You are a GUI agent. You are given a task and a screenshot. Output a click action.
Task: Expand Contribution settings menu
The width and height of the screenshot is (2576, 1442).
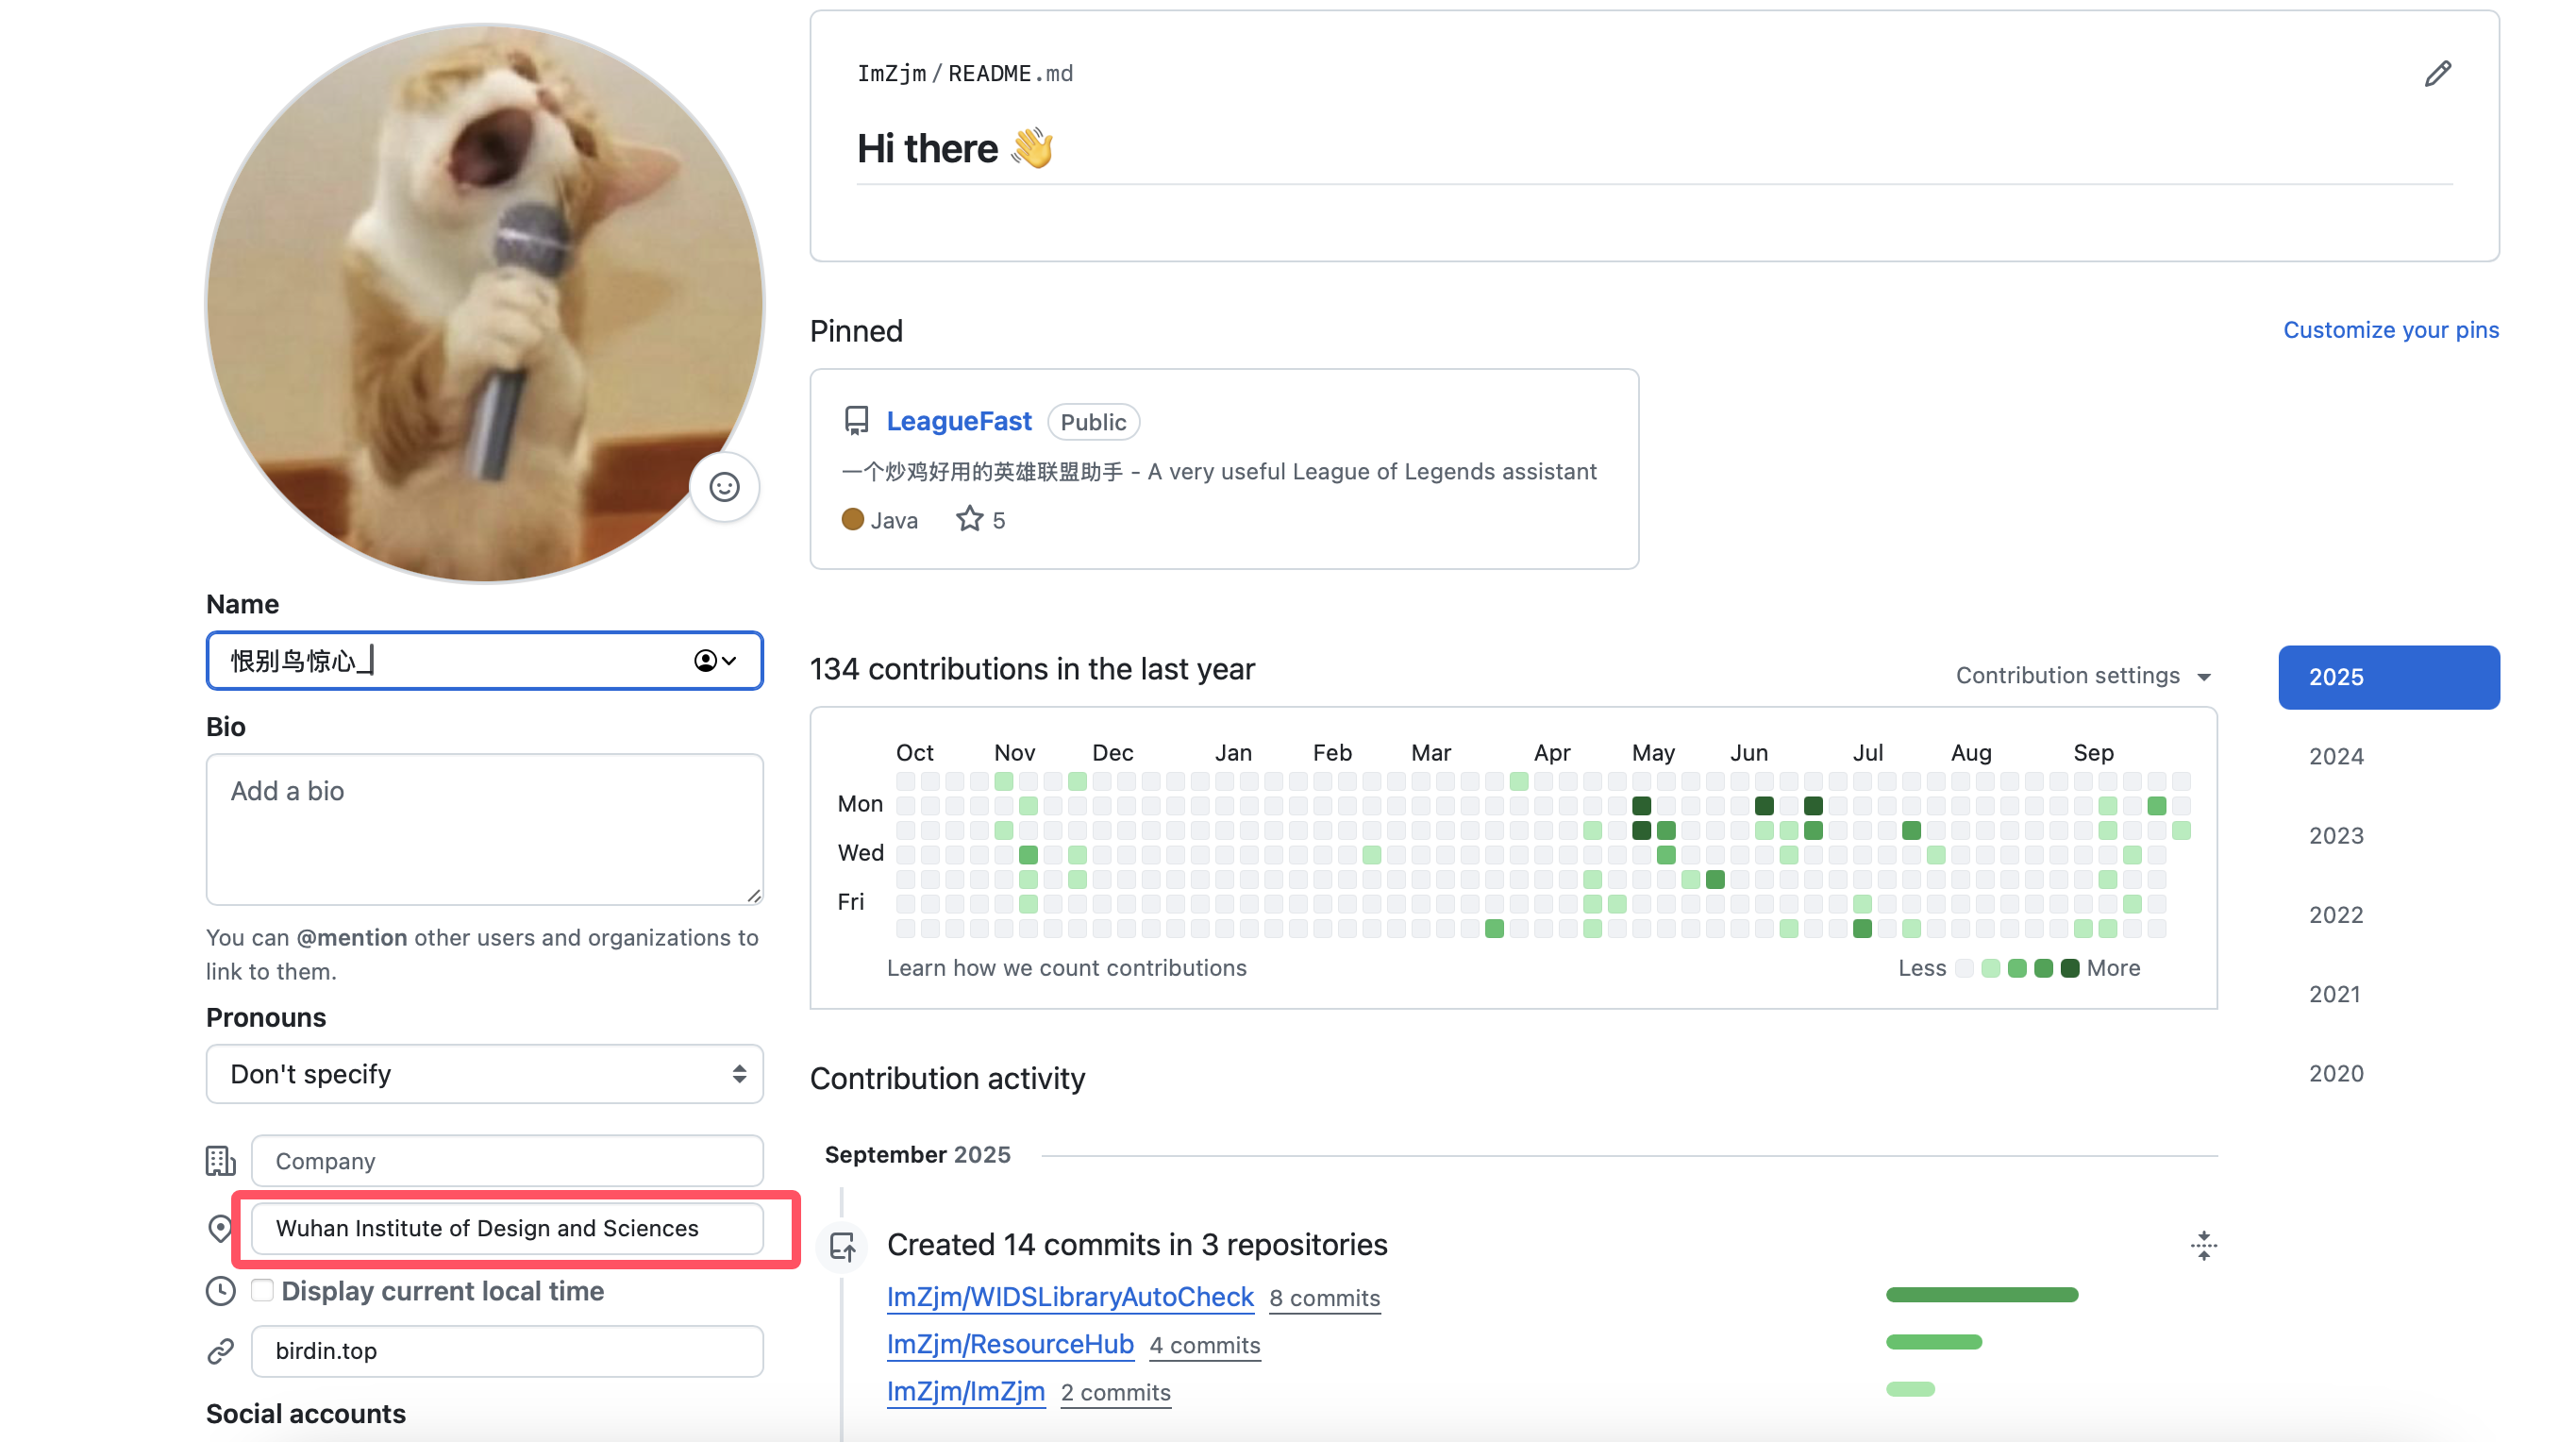click(x=2082, y=676)
